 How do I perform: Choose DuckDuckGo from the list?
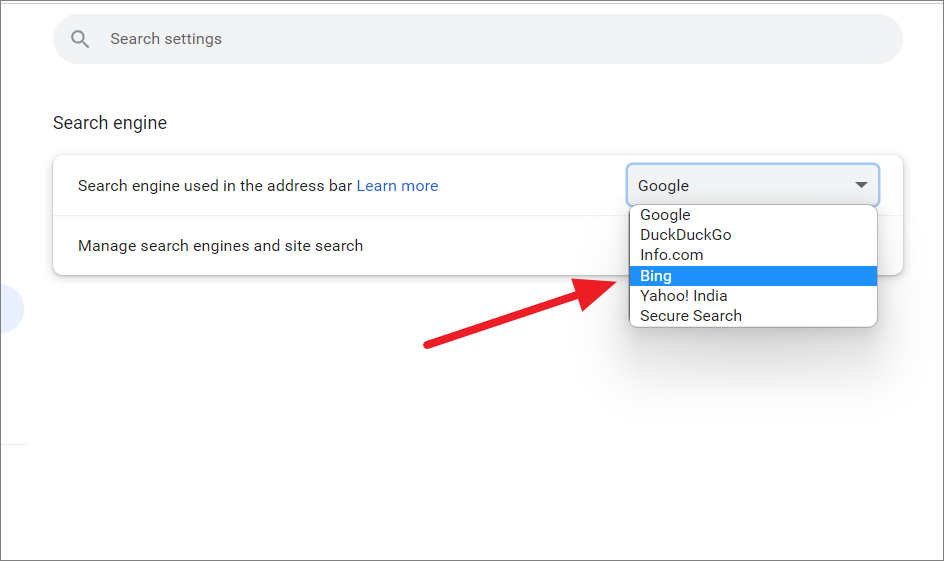pos(753,235)
